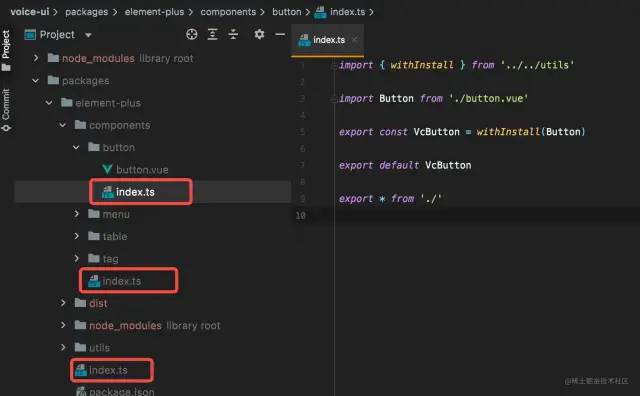Click element-plus in the breadcrumb path
The height and width of the screenshot is (396, 640).
(x=154, y=12)
